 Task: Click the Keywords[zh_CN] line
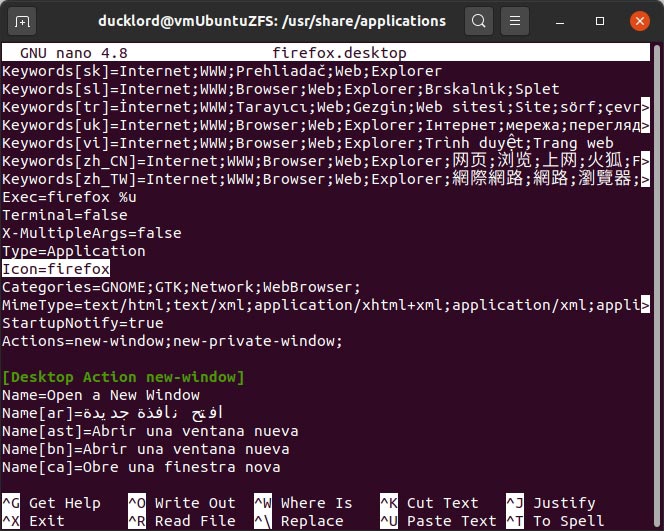click(326, 161)
